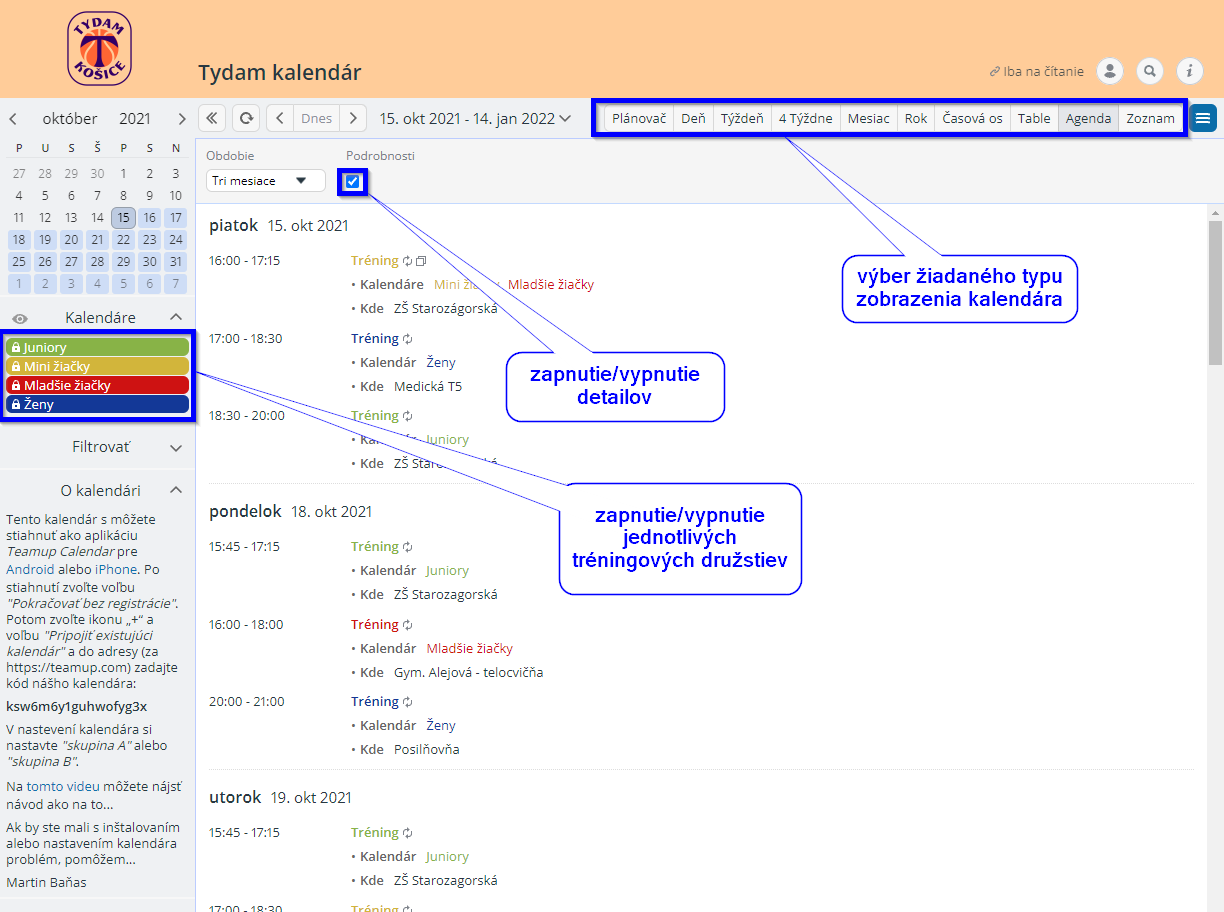Switch to the Mesiac view tab
This screenshot has height=912, width=1224.
(868, 118)
